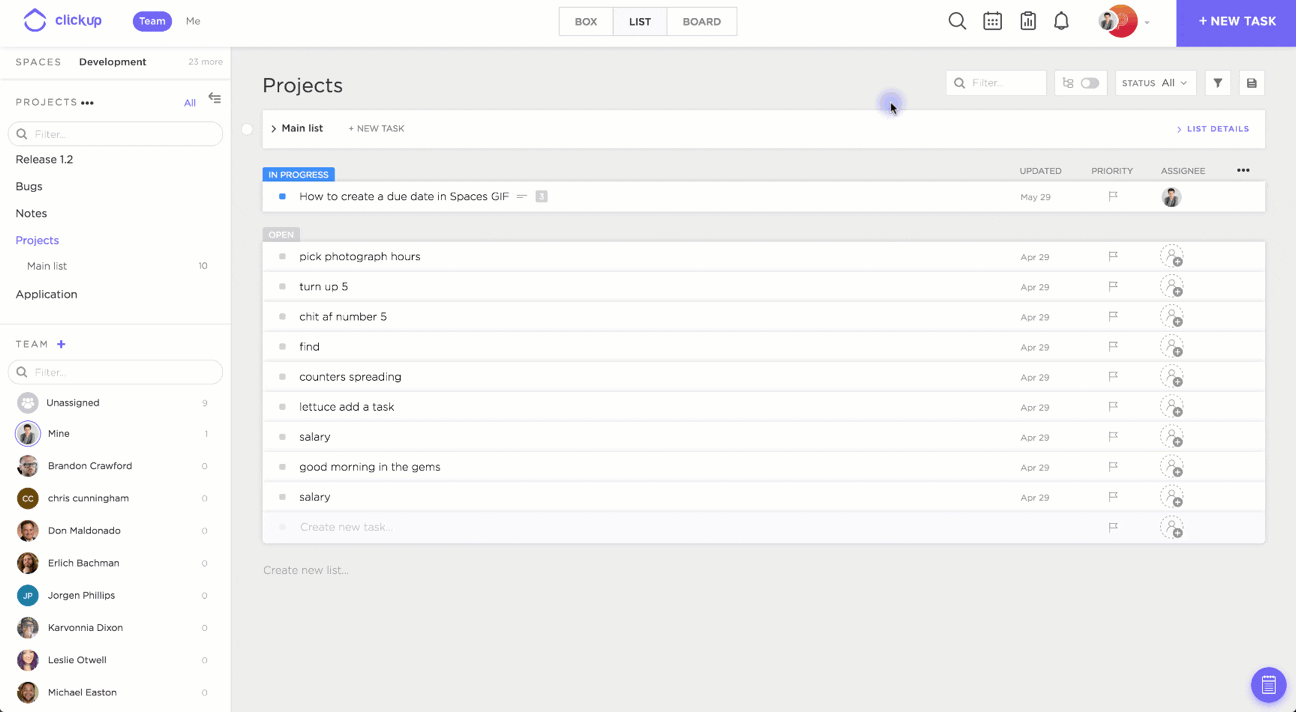Viewport: 1296px width, 712px height.
Task: Open the STATUS All dropdown
Action: coord(1155,83)
